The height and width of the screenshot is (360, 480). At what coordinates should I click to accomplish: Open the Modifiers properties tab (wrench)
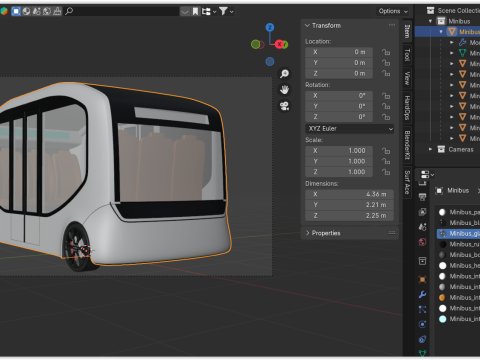point(422,295)
